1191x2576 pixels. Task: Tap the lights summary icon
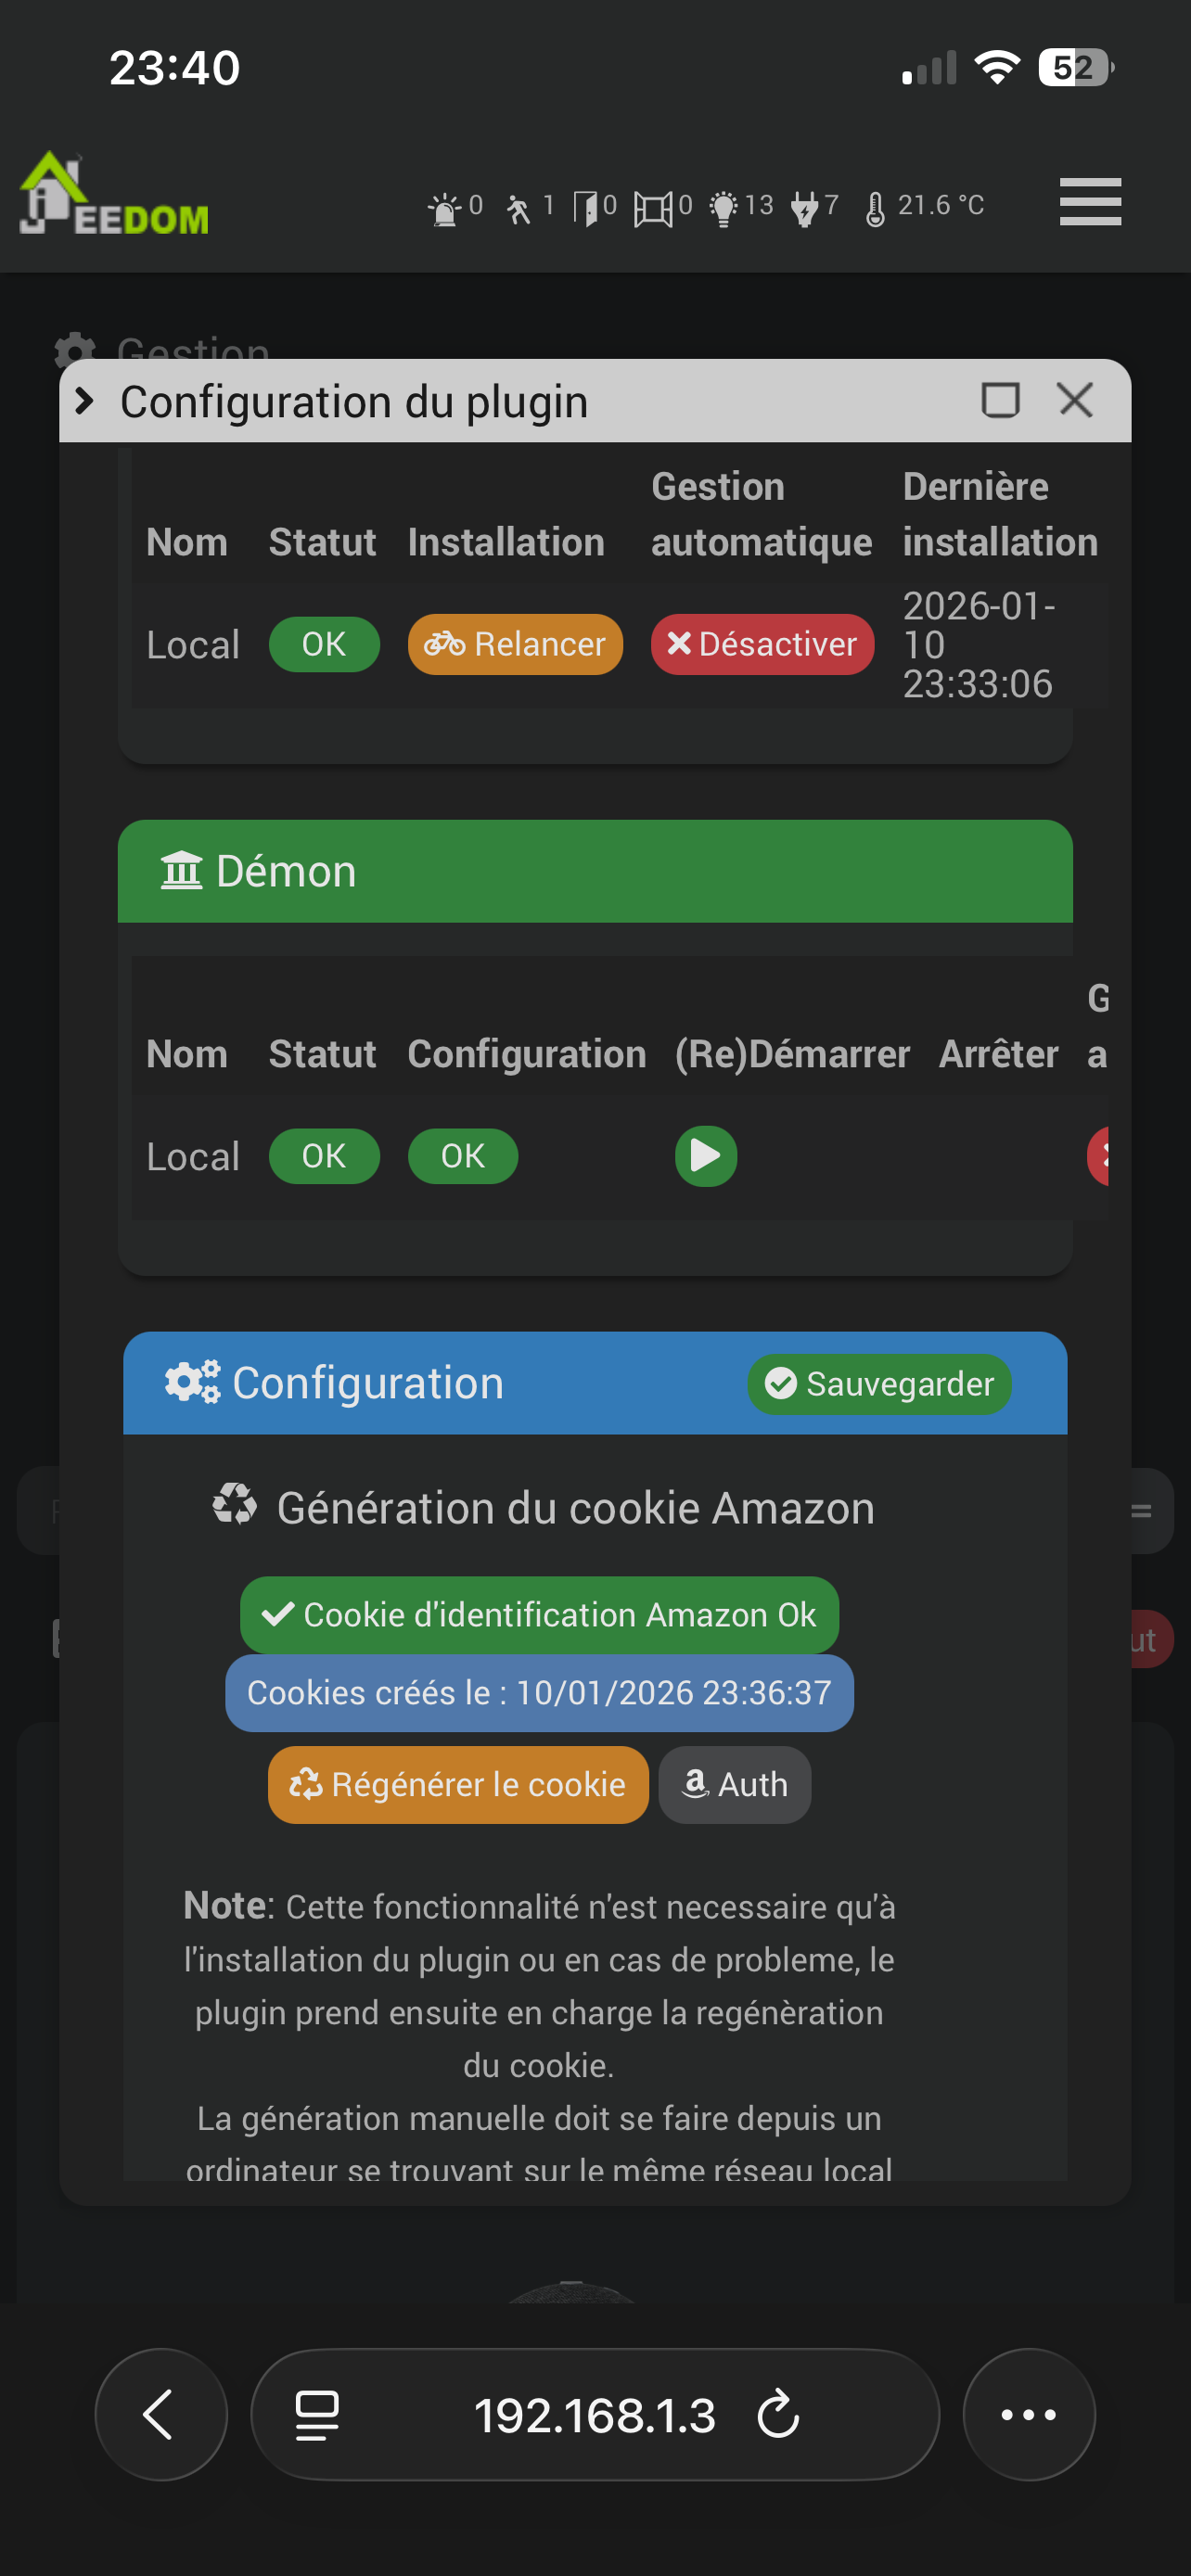coord(723,208)
